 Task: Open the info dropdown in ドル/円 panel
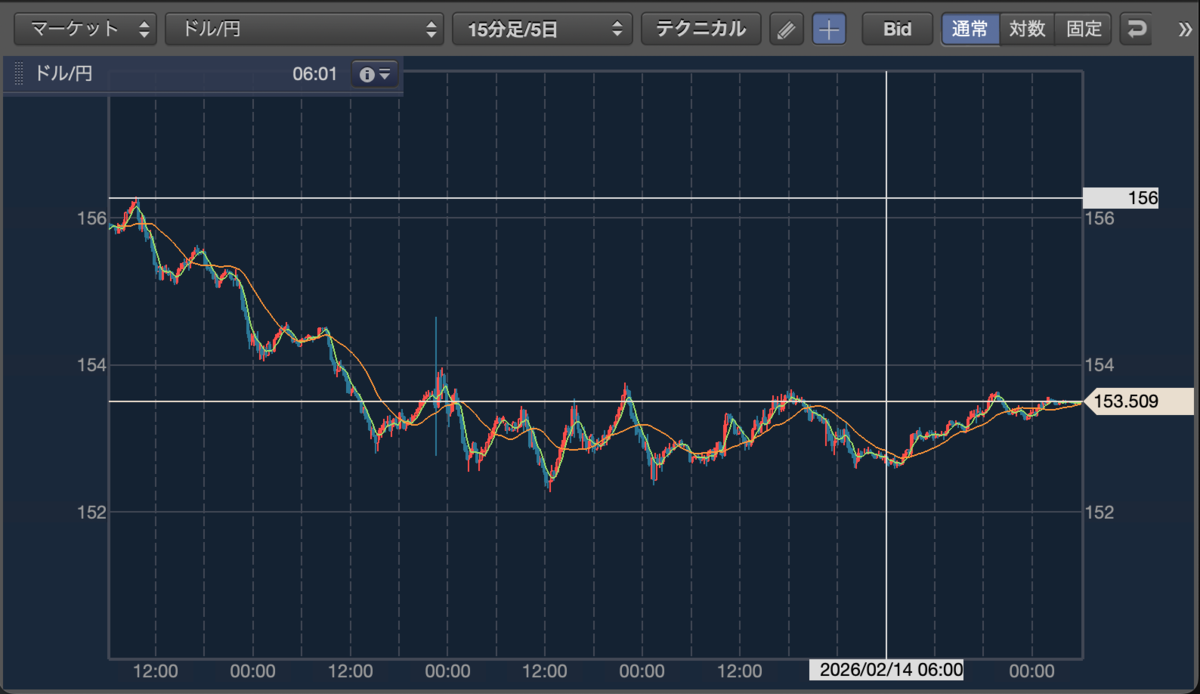(x=375, y=74)
